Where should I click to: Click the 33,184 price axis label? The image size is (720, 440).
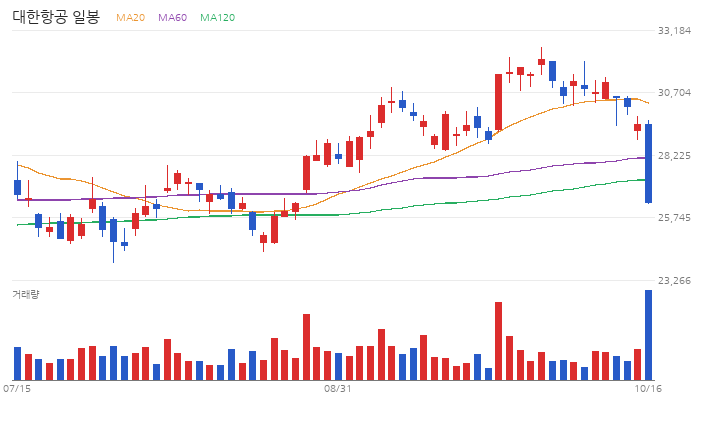point(674,31)
